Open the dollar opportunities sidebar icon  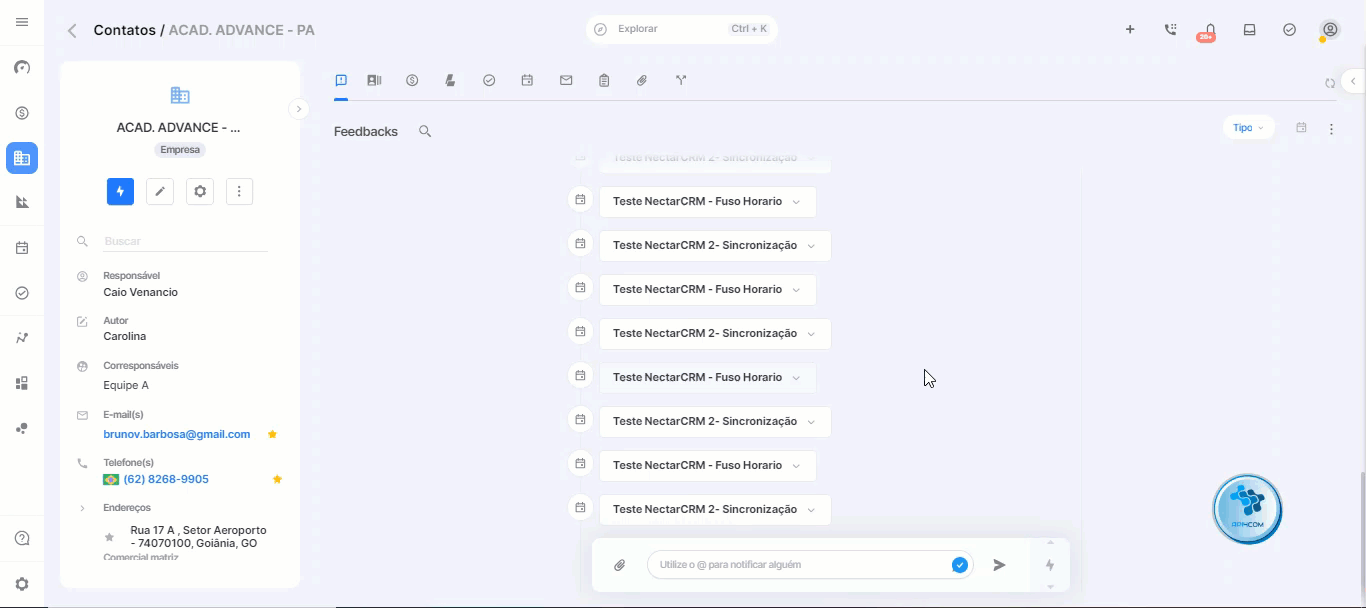[x=22, y=113]
